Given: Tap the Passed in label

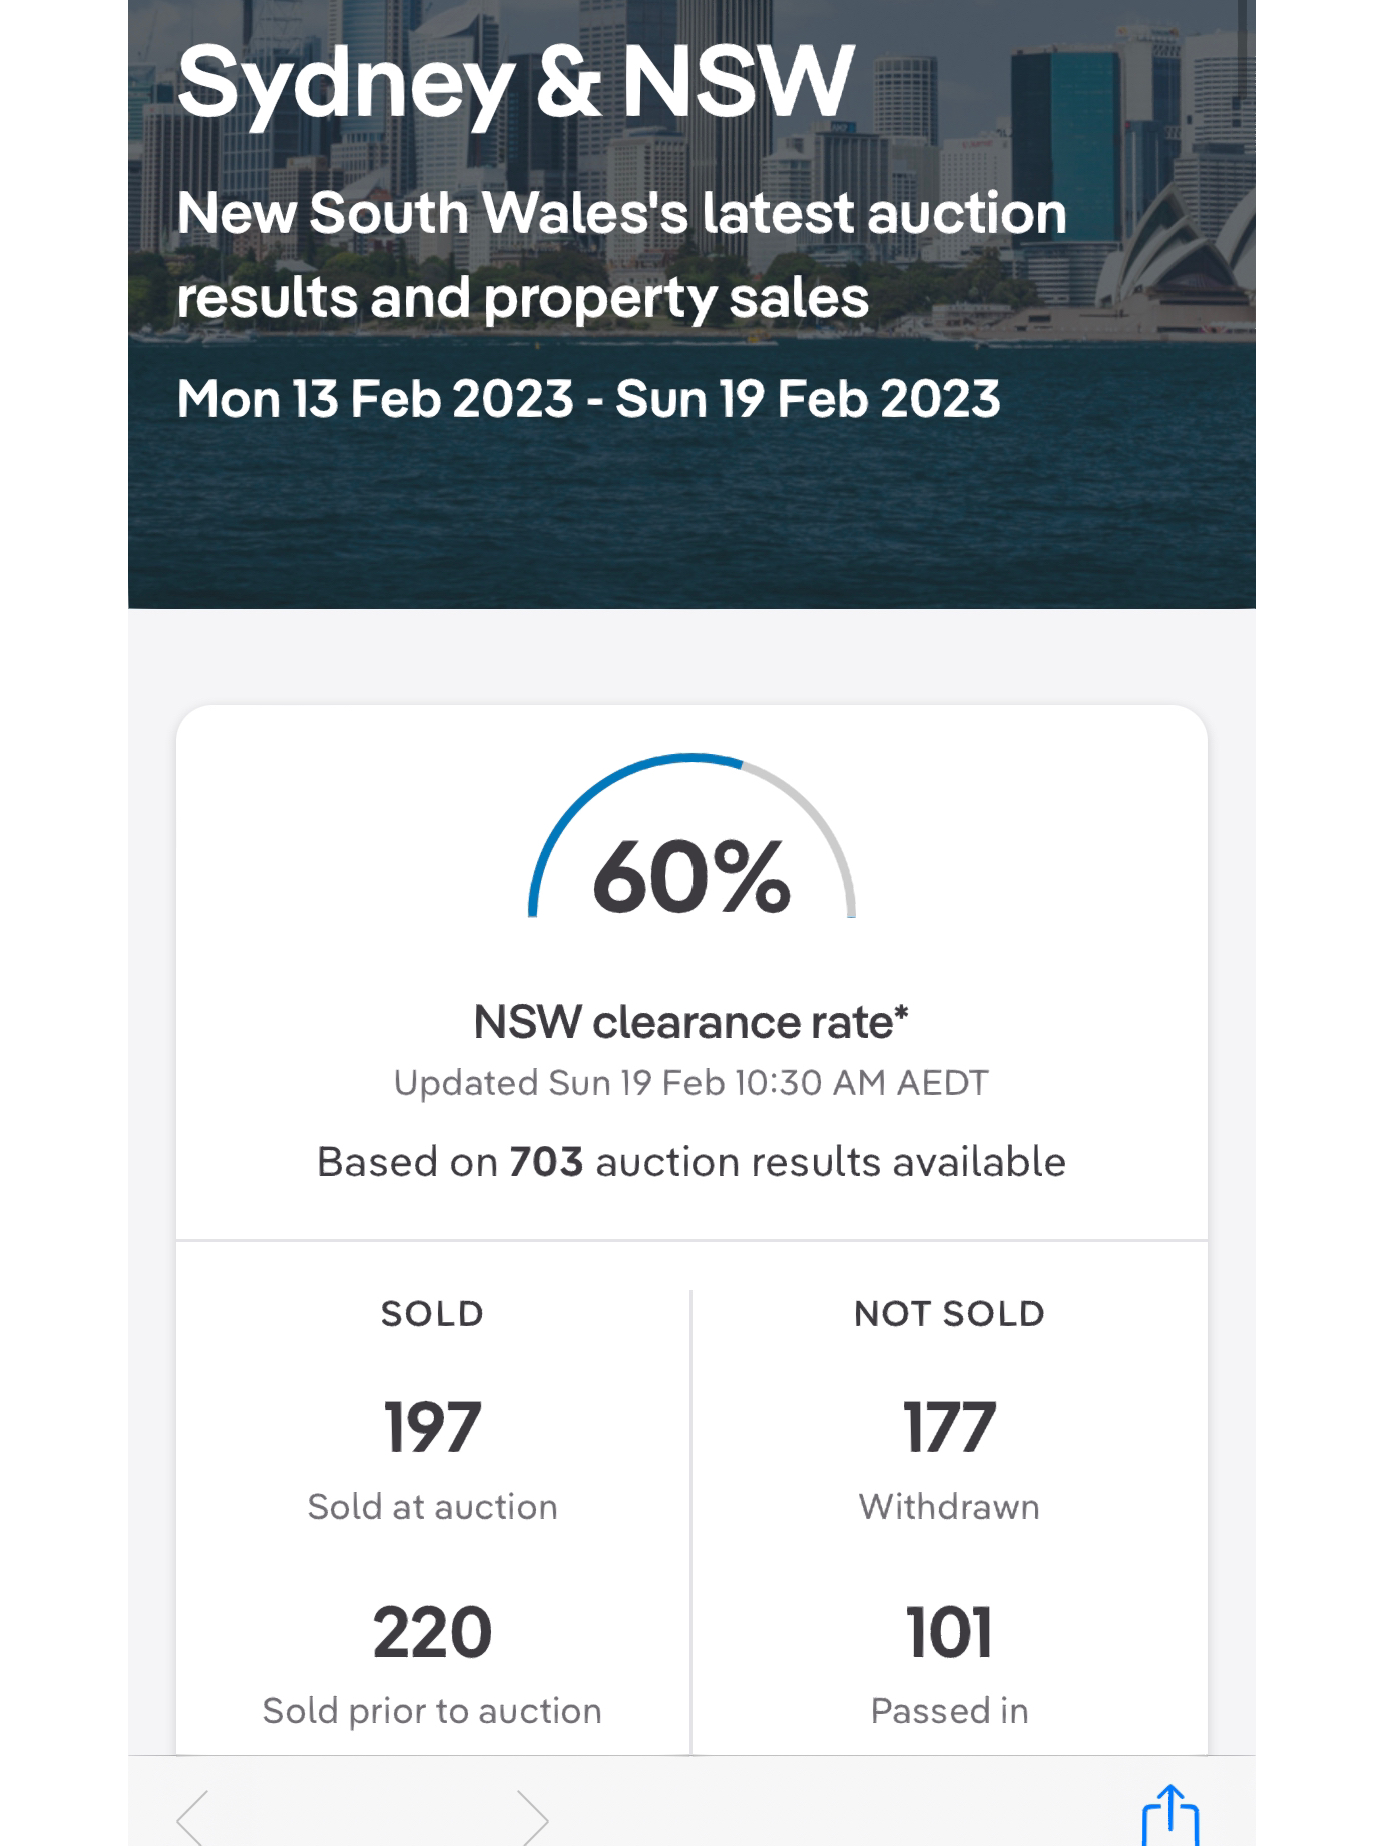Looking at the screenshot, I should click(x=949, y=1711).
